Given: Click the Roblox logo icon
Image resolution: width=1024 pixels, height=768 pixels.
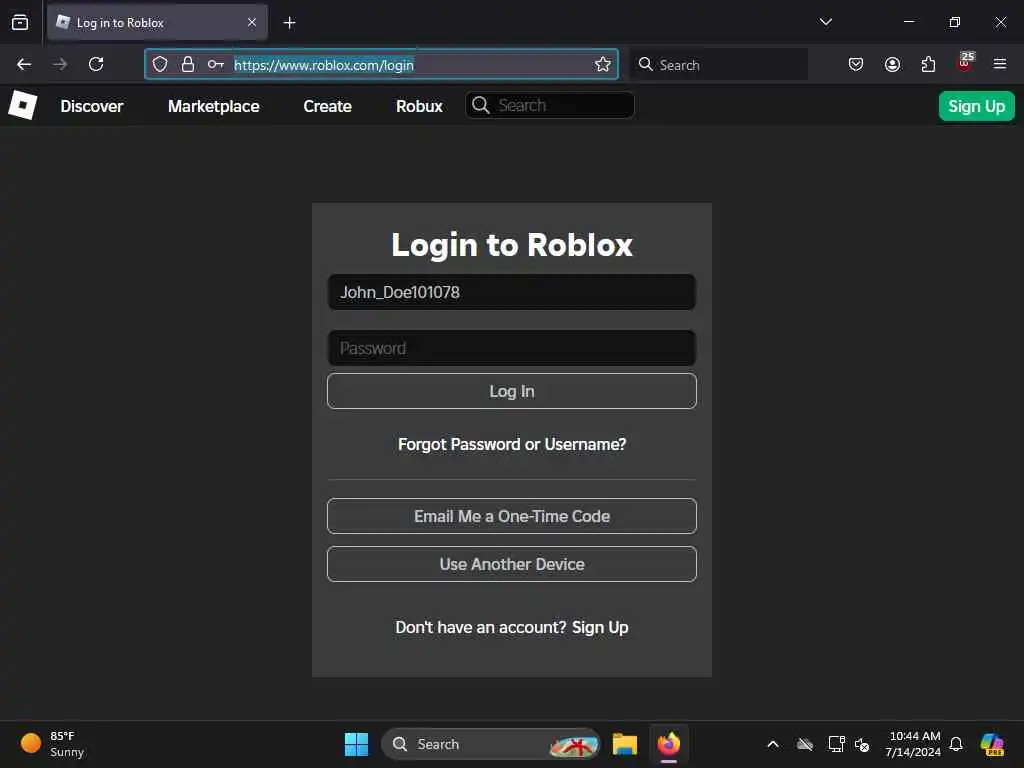Looking at the screenshot, I should pos(22,105).
